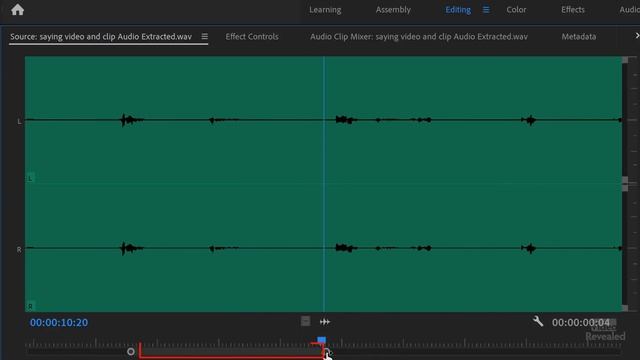Open the Source panel menu icon
Image resolution: width=640 pixels, height=360 pixels.
(x=204, y=36)
